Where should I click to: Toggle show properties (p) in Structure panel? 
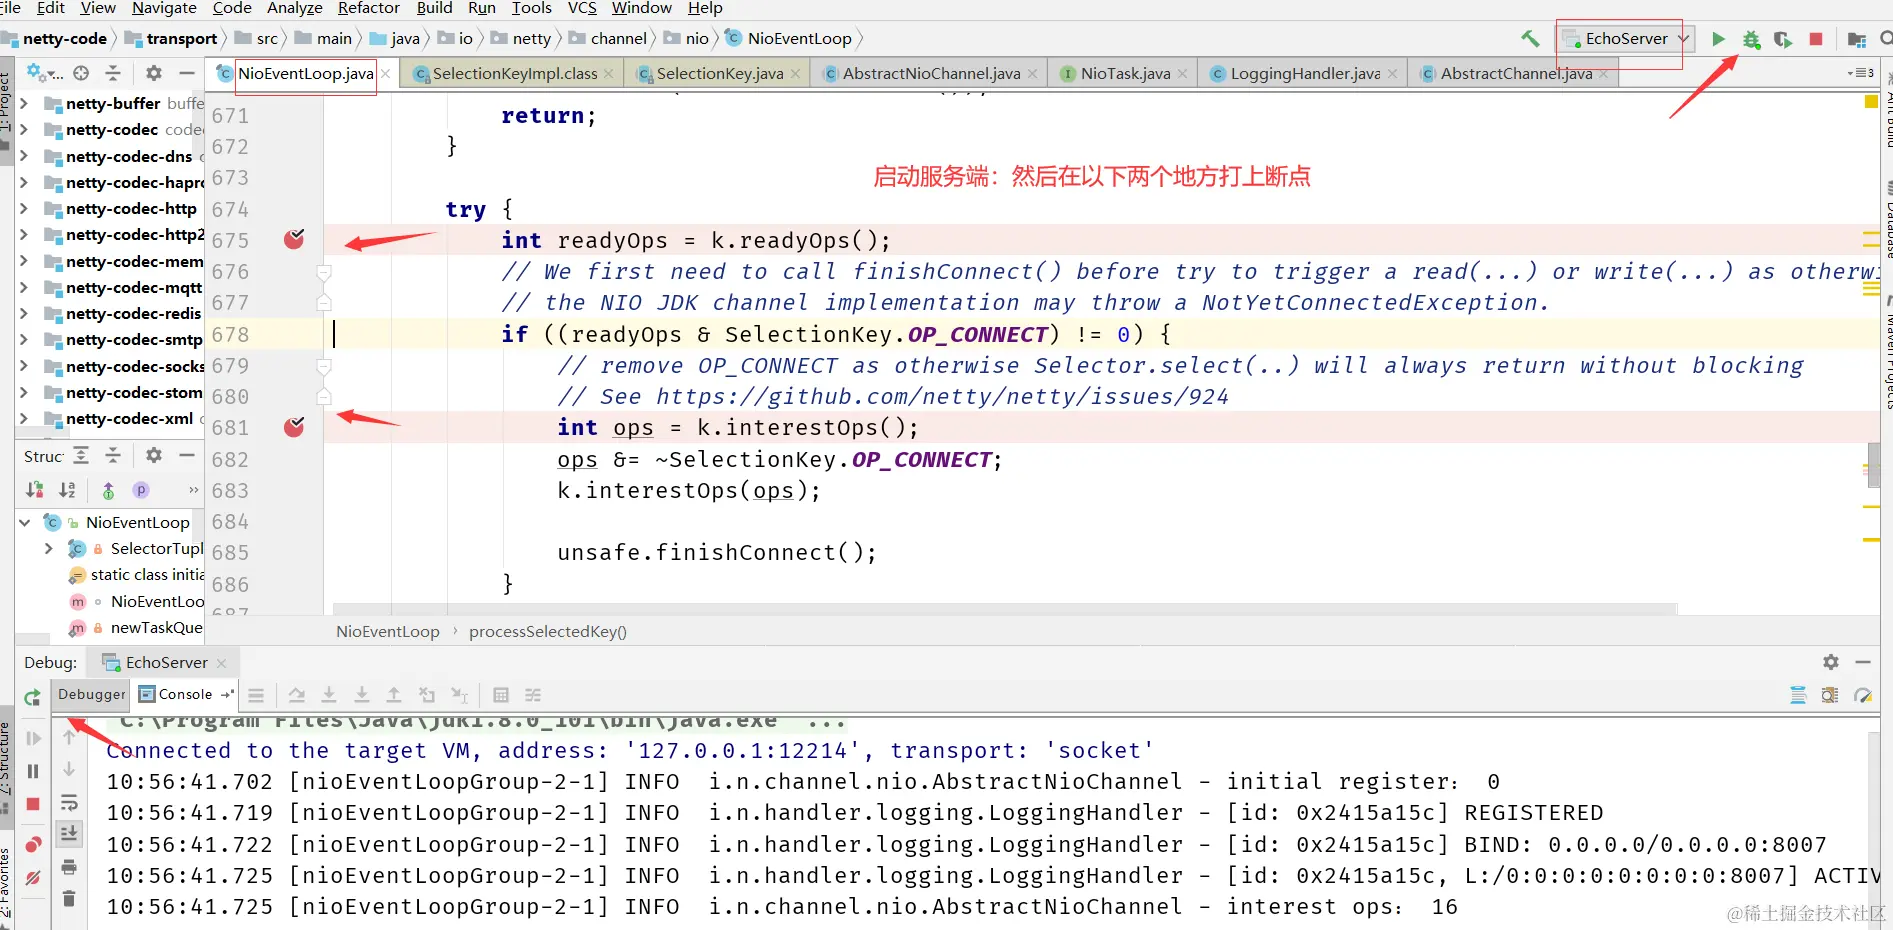pyautogui.click(x=141, y=490)
